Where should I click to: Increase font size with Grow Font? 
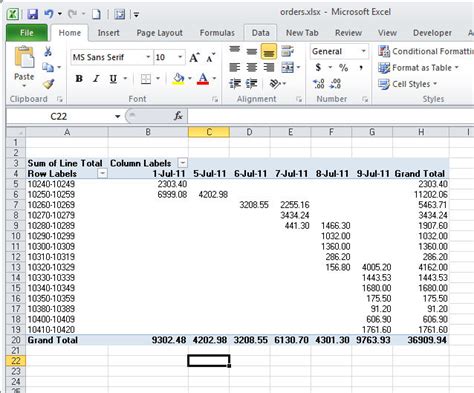pyautogui.click(x=194, y=58)
